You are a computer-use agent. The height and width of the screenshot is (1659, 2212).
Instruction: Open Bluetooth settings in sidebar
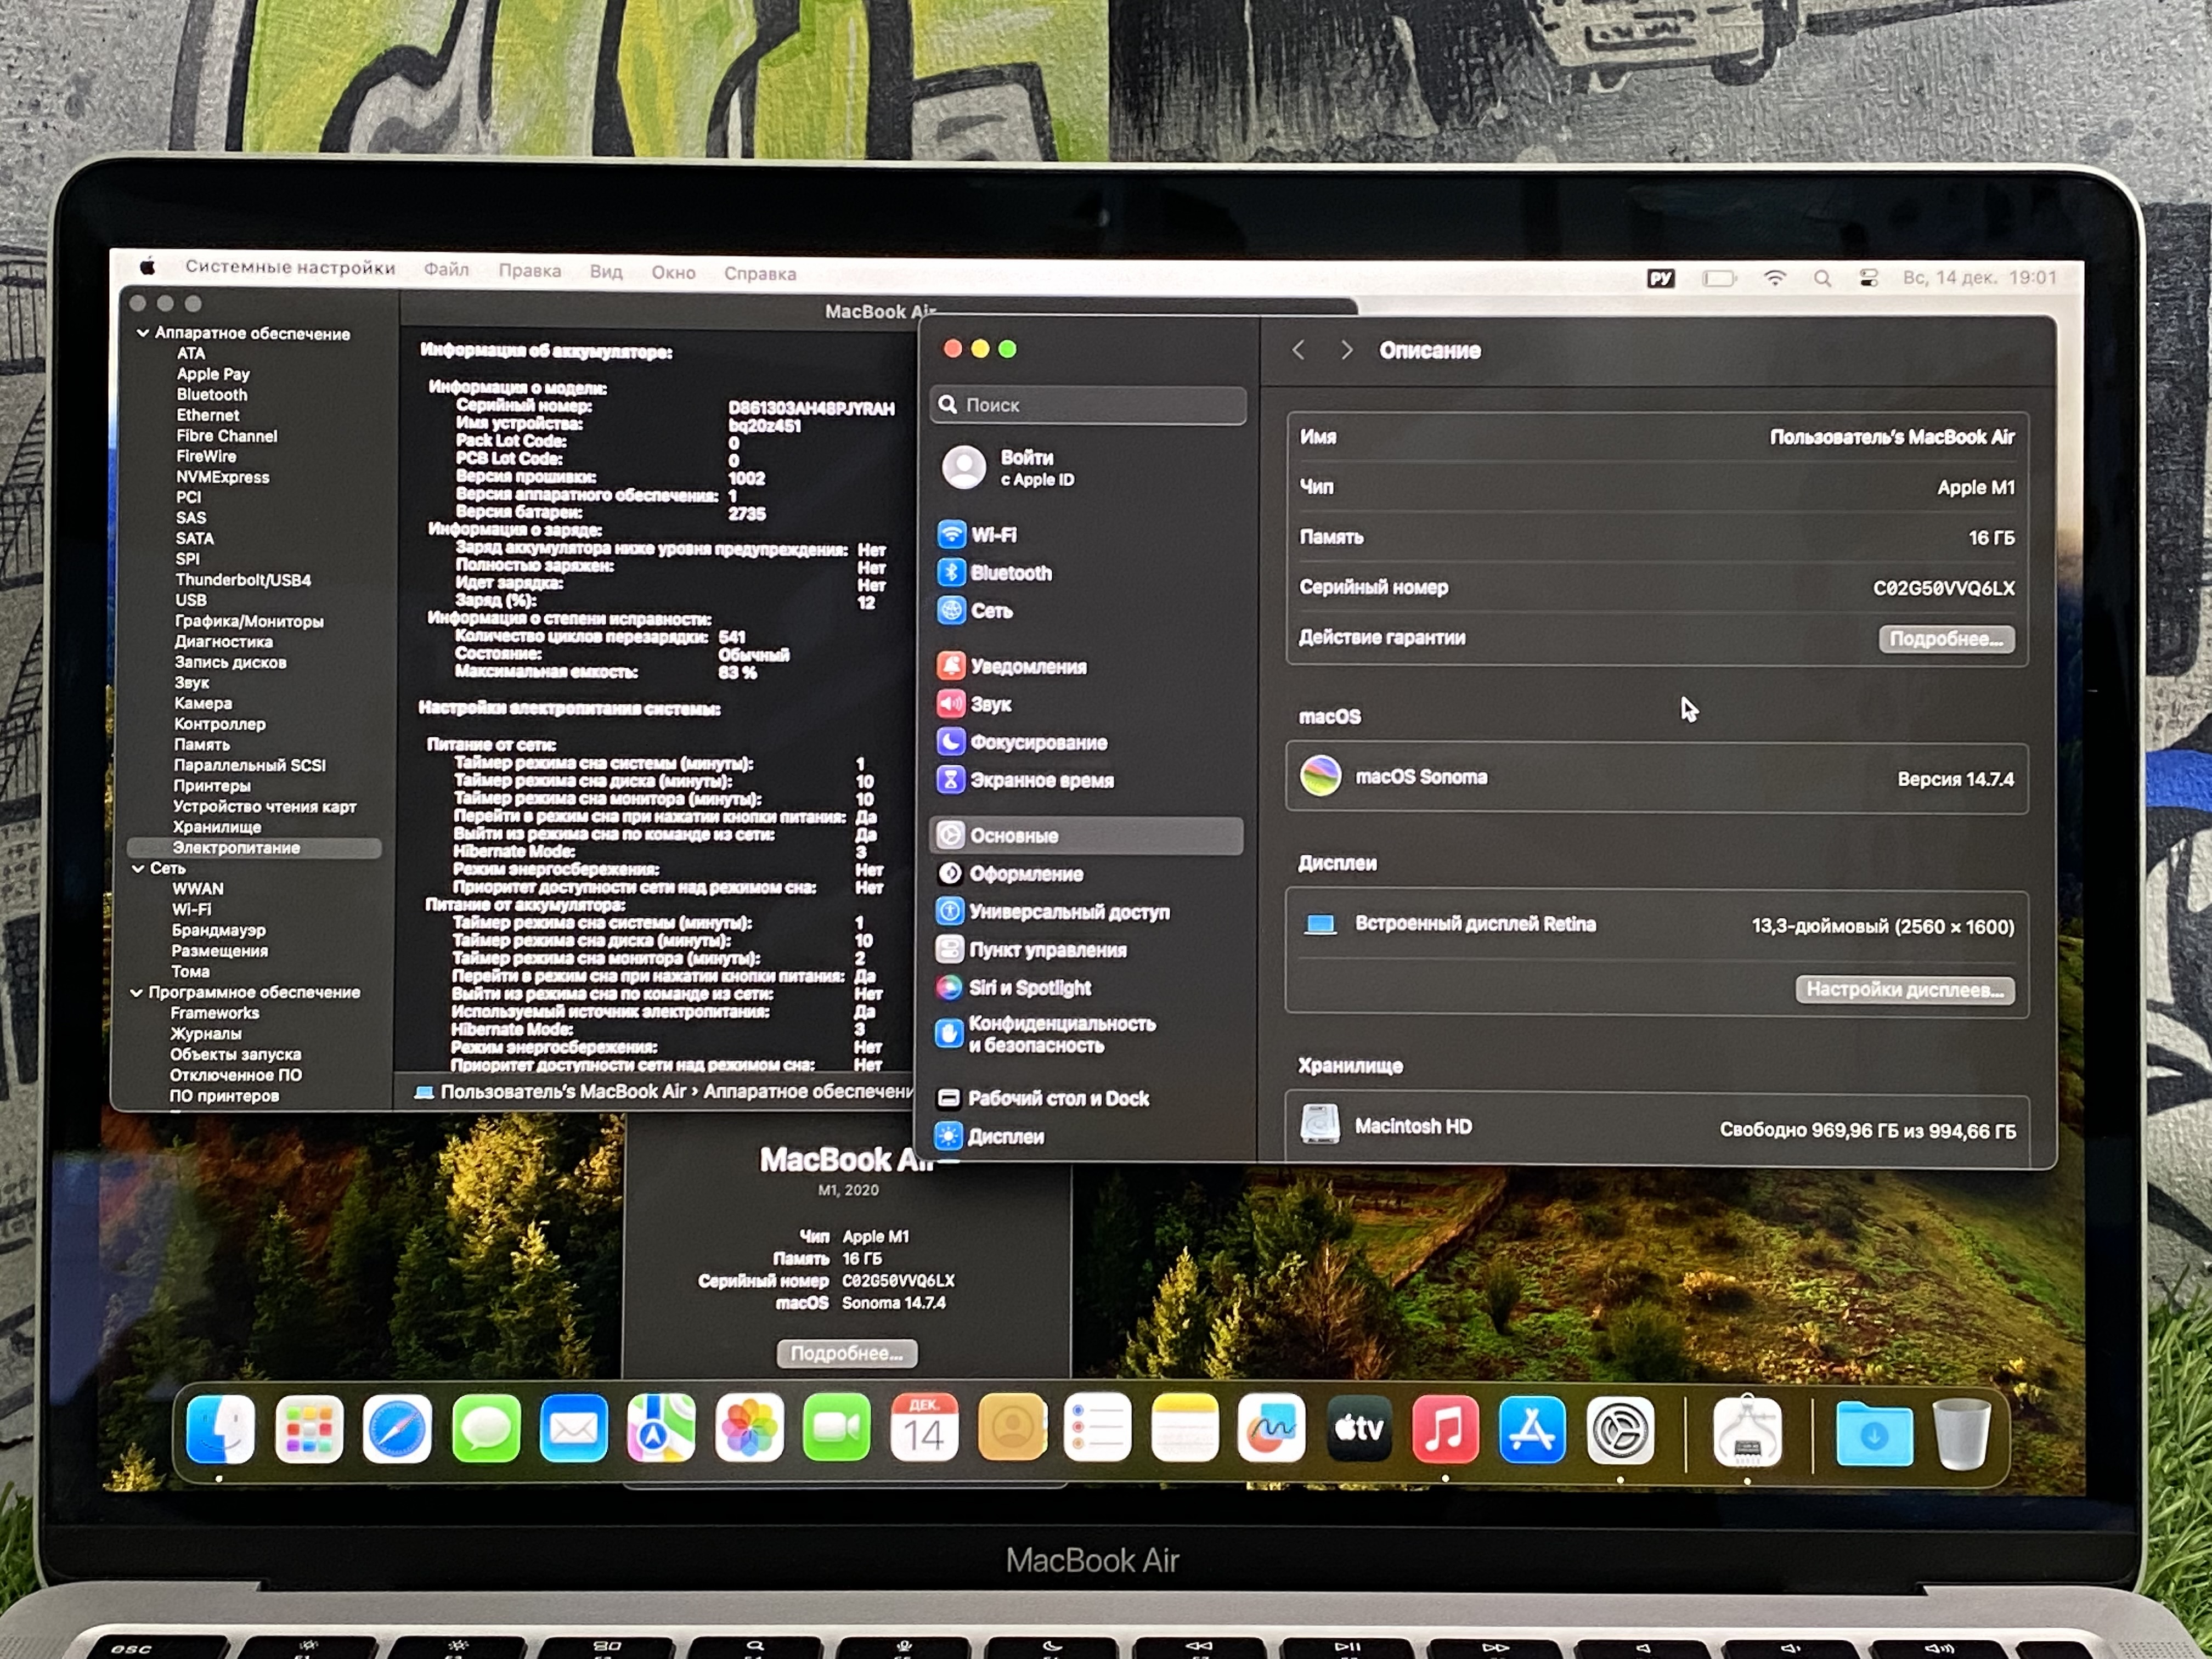point(1010,573)
